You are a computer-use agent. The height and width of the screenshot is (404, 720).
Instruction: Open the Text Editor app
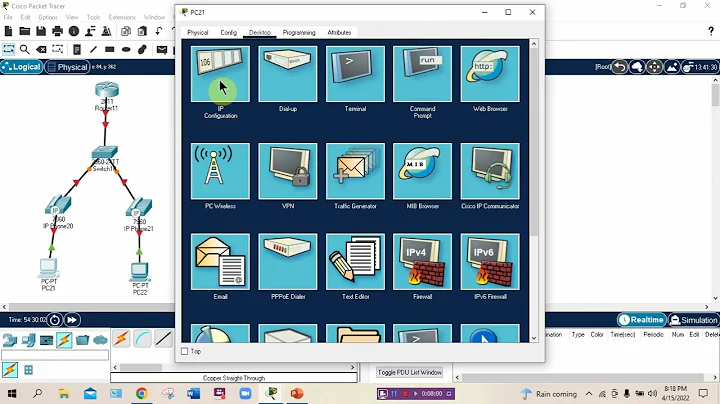[355, 262]
